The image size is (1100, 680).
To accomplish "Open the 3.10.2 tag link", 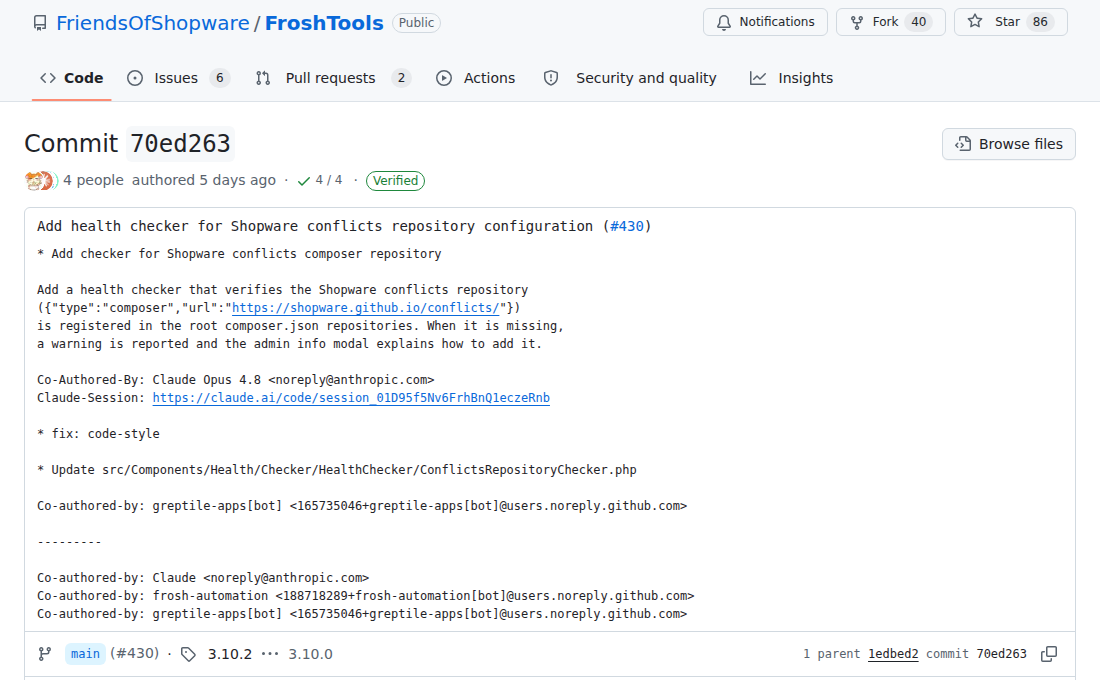I will [229, 654].
